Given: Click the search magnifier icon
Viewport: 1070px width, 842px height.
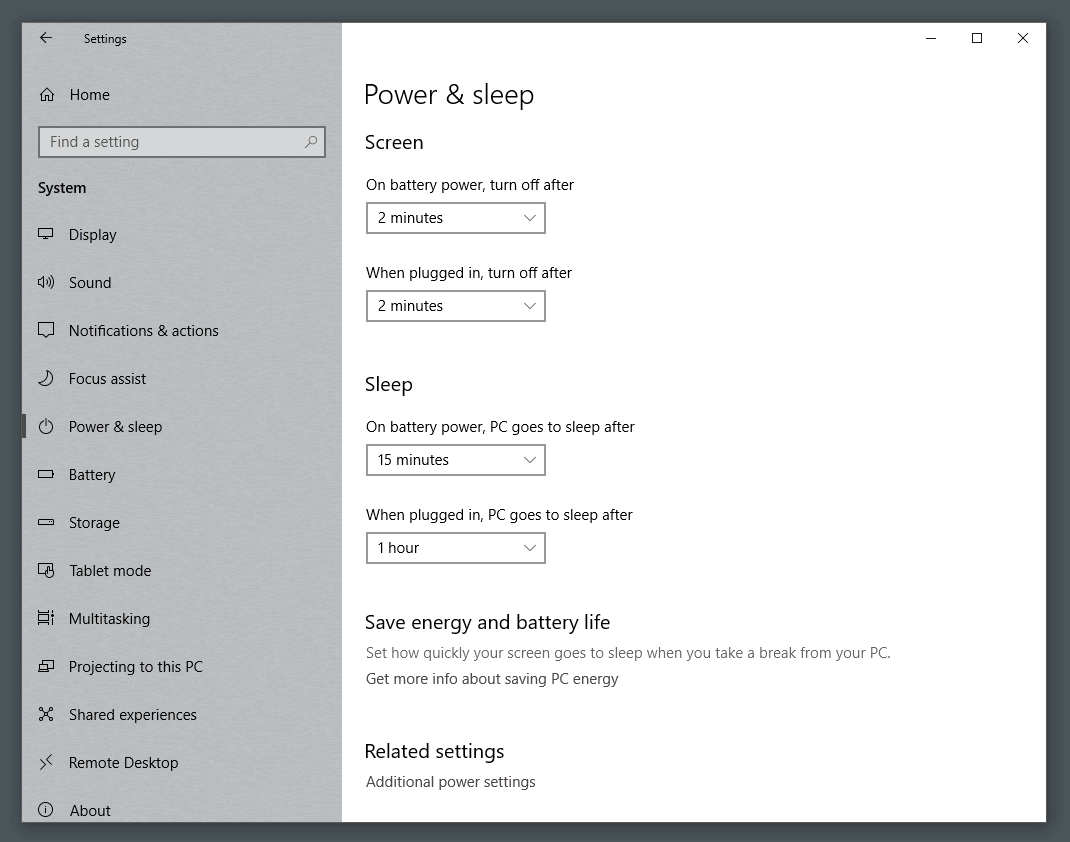Looking at the screenshot, I should pos(310,142).
